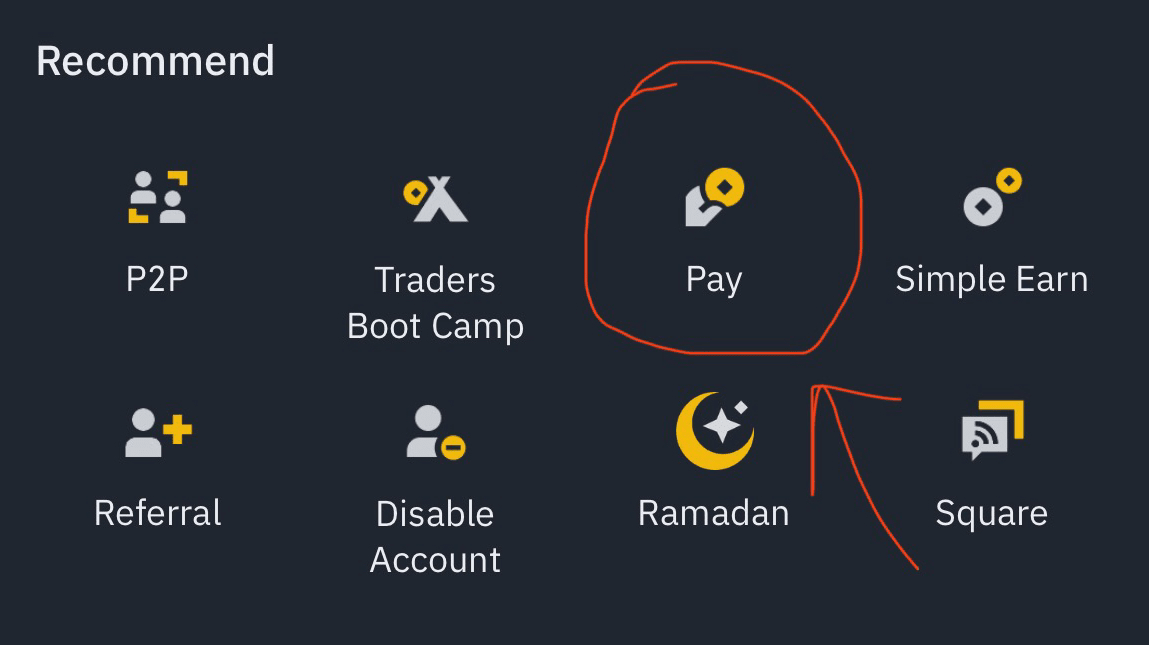The image size is (1149, 645).
Task: Open the Pay hand-and-coin icon
Action: point(714,196)
